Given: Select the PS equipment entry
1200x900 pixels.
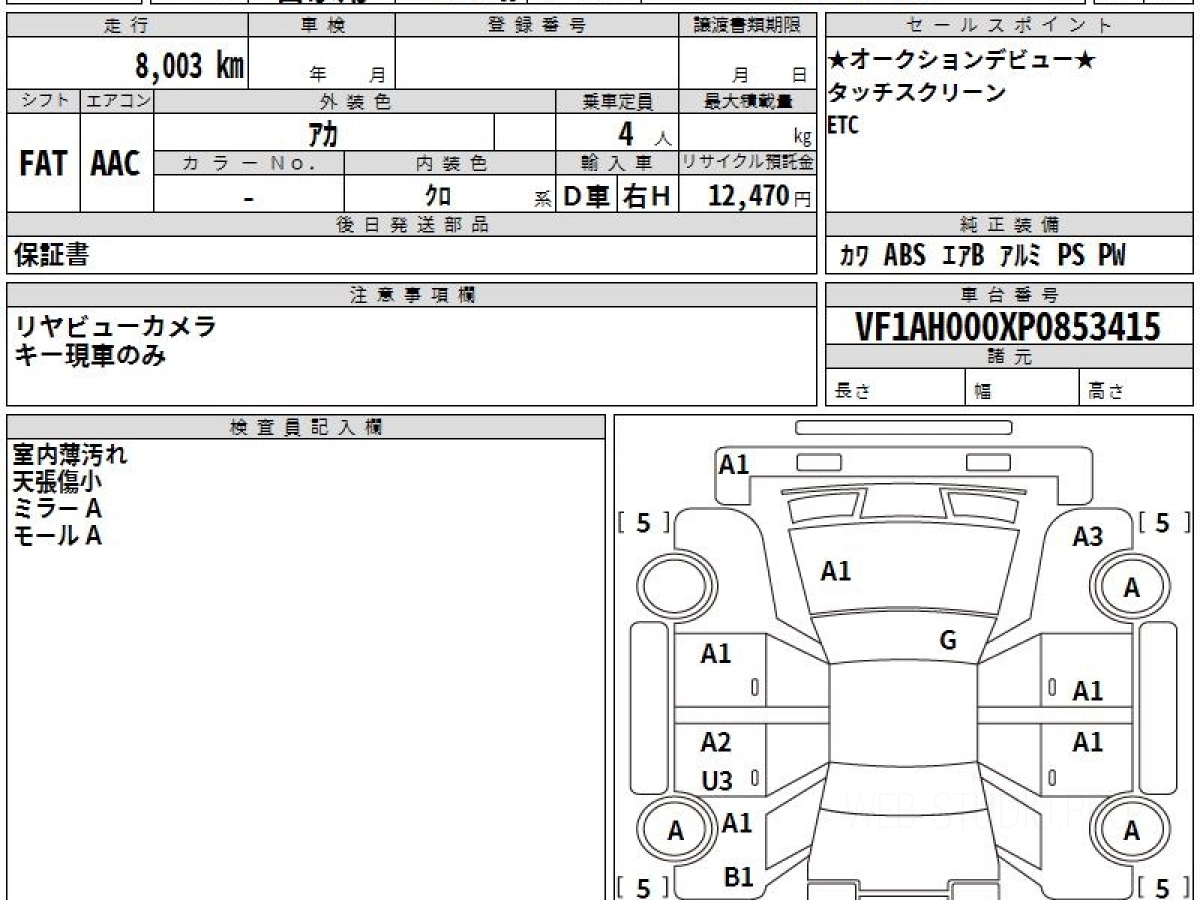Looking at the screenshot, I should pos(1071,255).
